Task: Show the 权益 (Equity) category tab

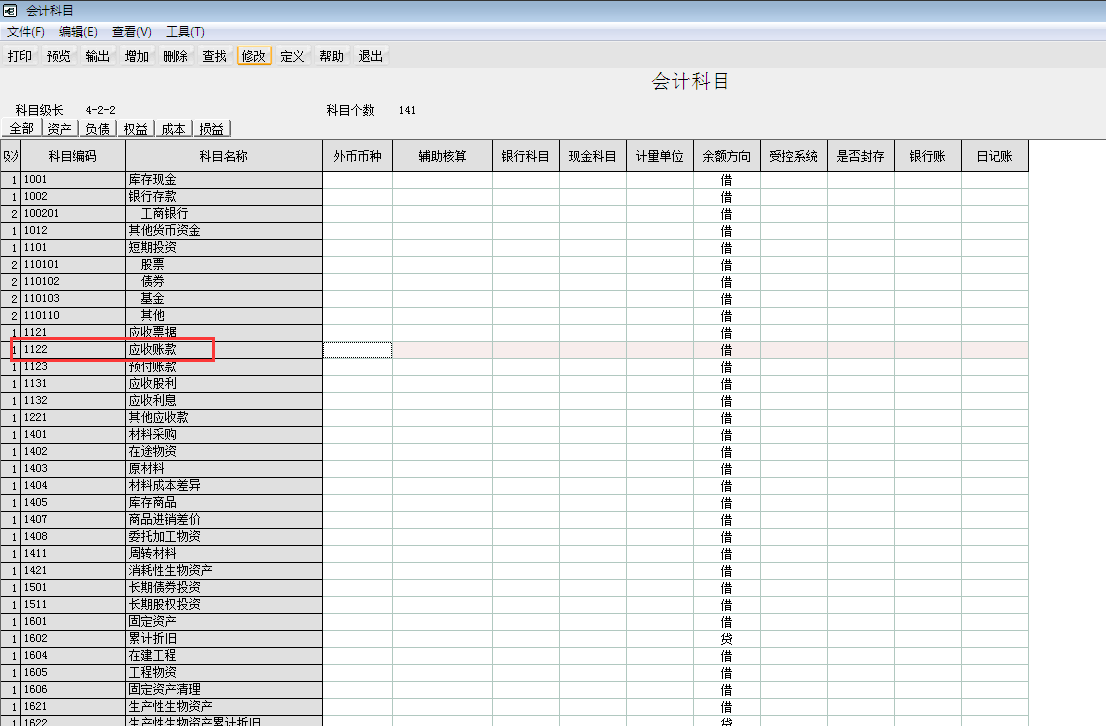Action: pyautogui.click(x=135, y=129)
